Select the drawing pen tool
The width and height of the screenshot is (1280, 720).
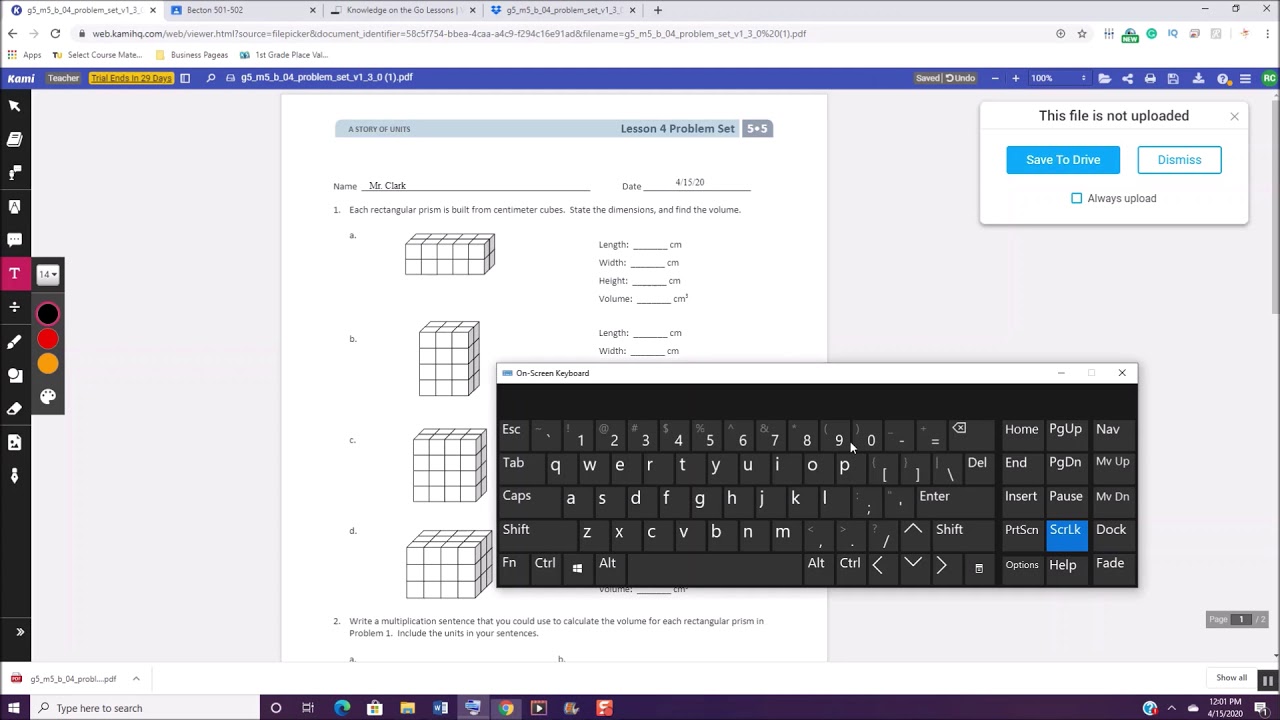(15, 341)
